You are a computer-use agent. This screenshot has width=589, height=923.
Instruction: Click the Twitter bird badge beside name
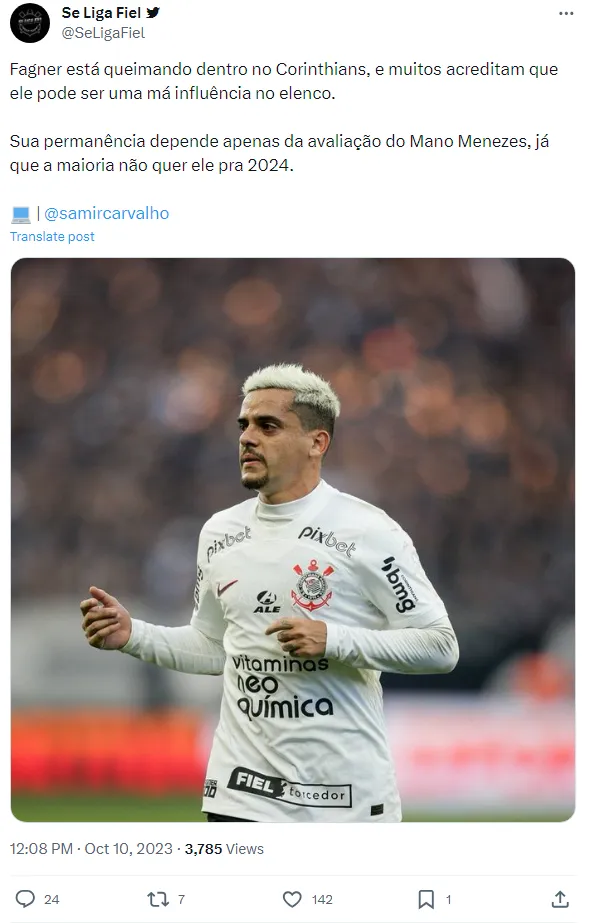153,12
